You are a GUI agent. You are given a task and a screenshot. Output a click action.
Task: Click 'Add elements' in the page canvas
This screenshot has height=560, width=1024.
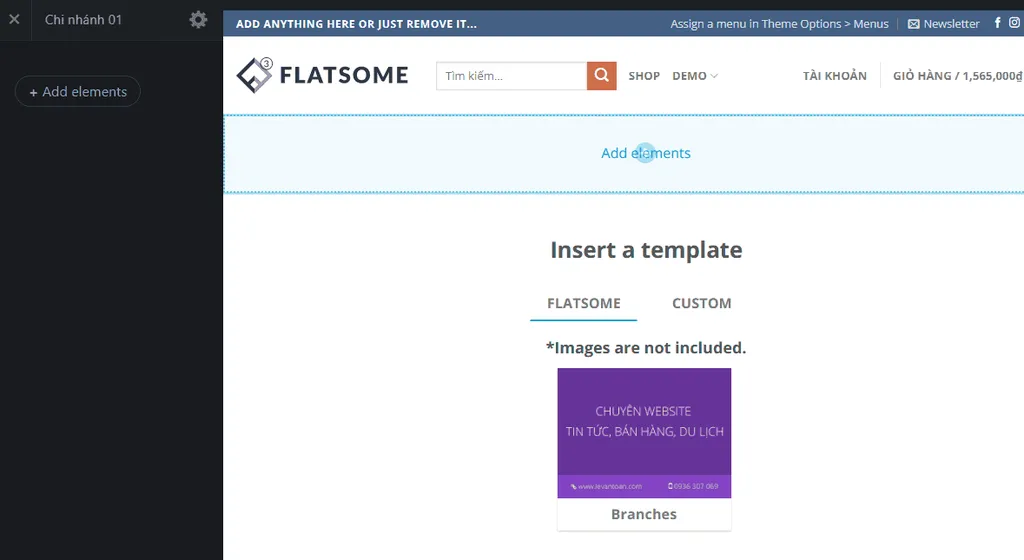coord(645,153)
